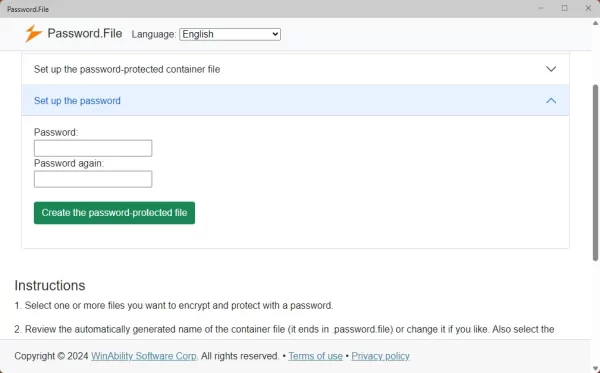
Task: Minimize the Password.File window
Action: [541, 8]
